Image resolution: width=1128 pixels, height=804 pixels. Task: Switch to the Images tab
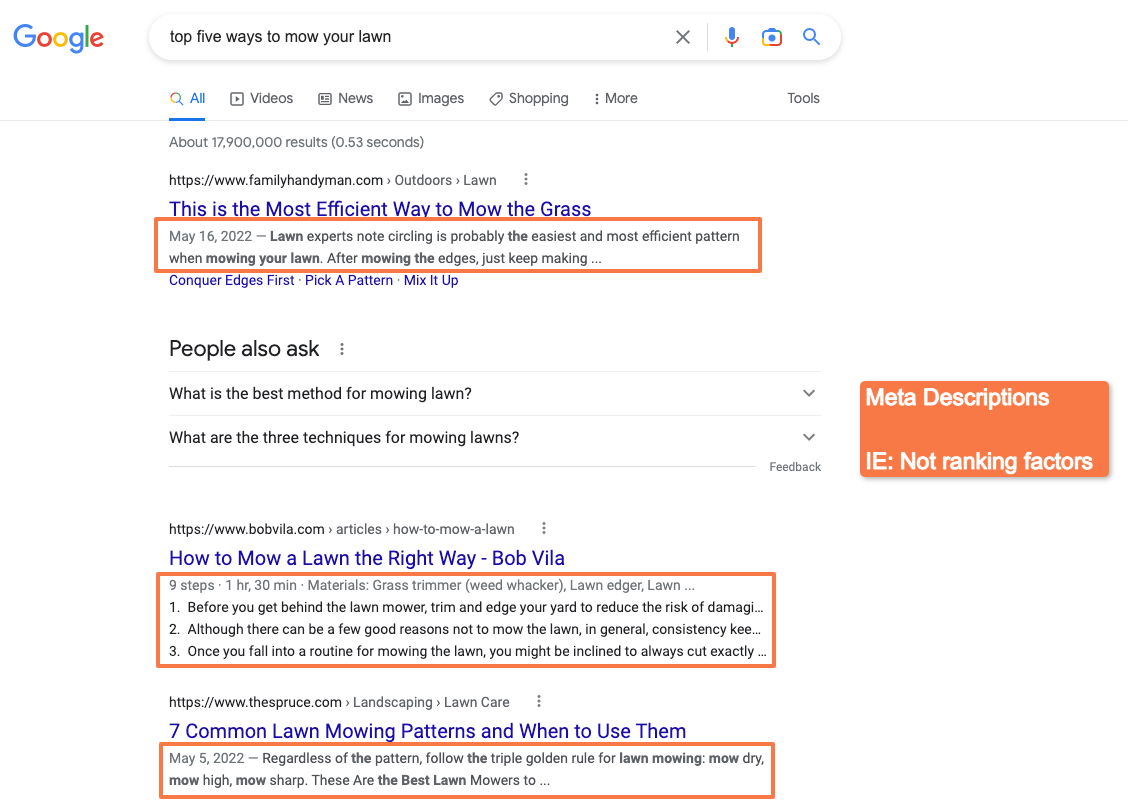(x=431, y=99)
